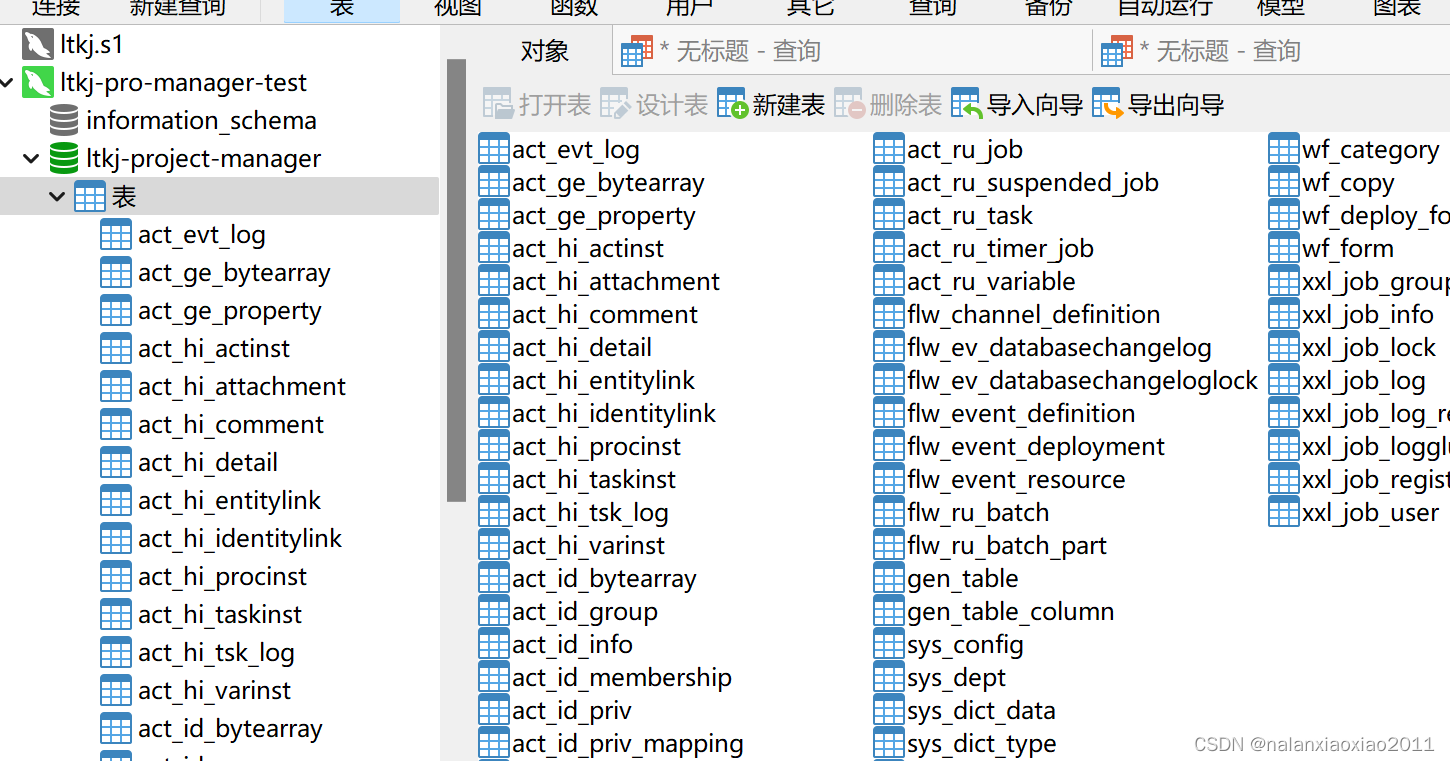
Task: Click the second 无标题 - 查询 tab icon
Action: [1117, 51]
